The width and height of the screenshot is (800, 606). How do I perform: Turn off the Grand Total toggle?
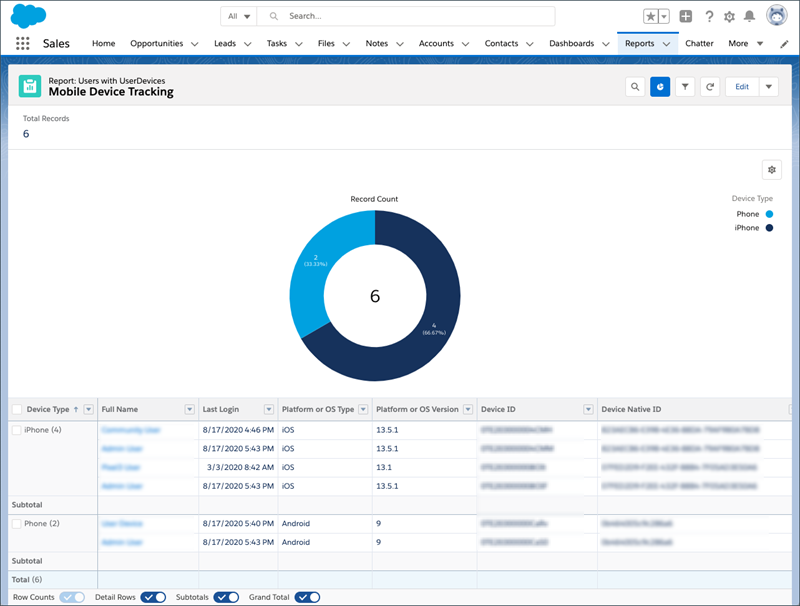(x=306, y=596)
